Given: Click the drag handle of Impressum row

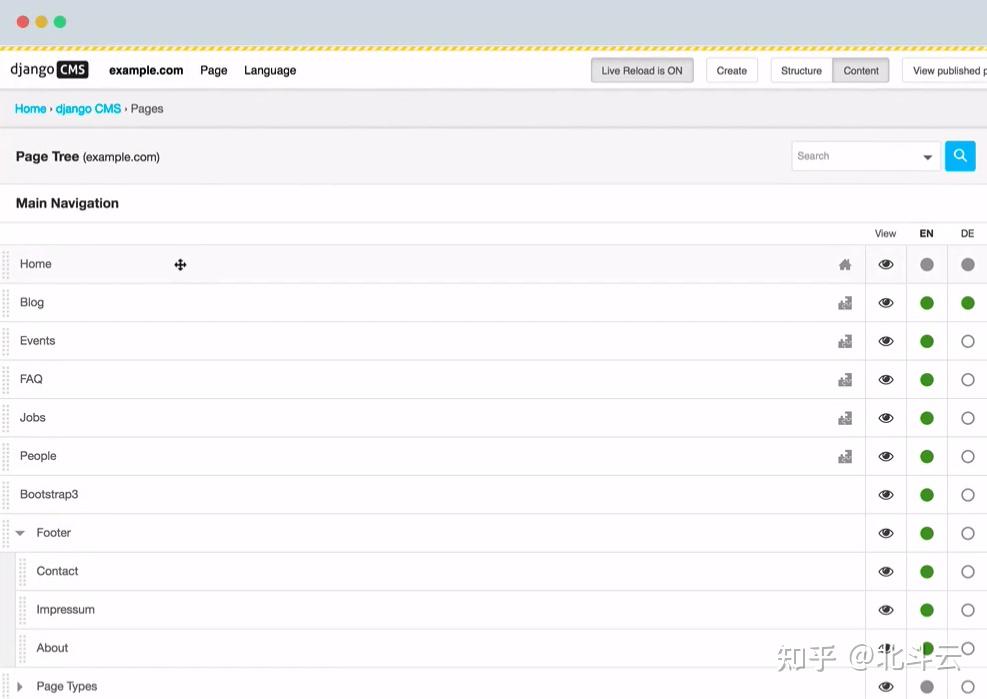Looking at the screenshot, I should point(22,610).
